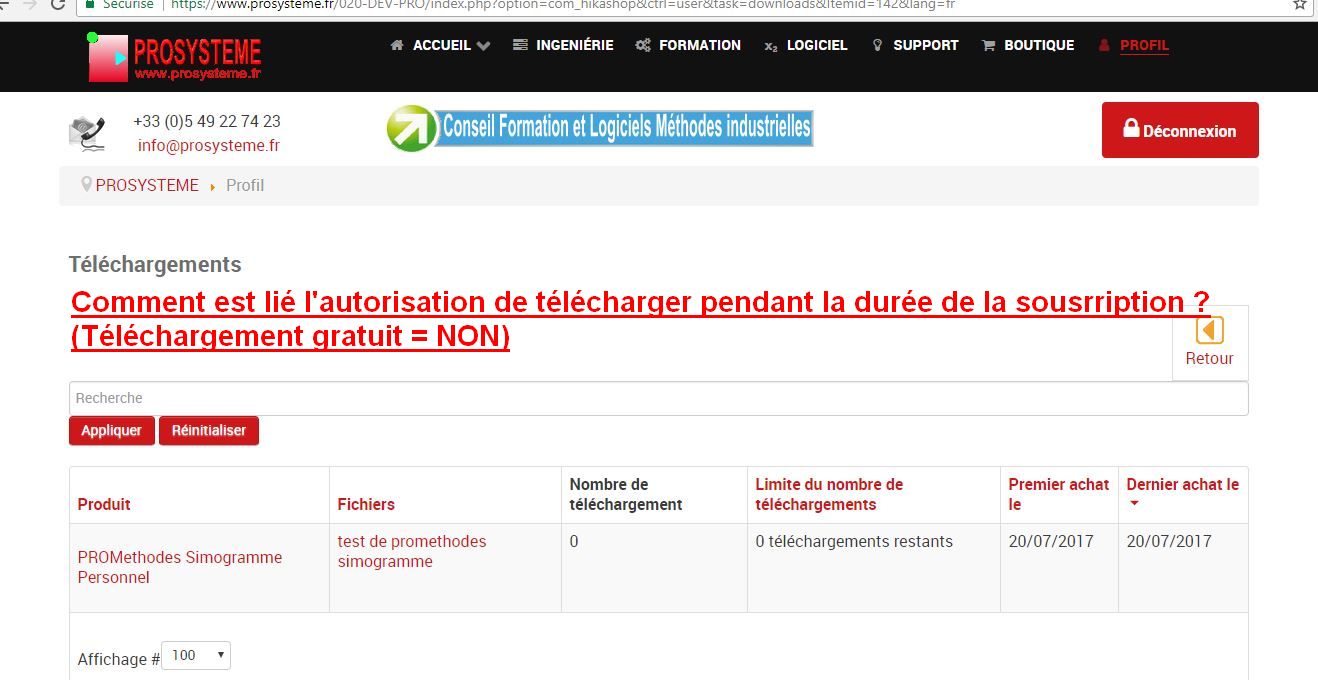
Task: Click the info@prosysteme.fr email link
Action: 208,145
